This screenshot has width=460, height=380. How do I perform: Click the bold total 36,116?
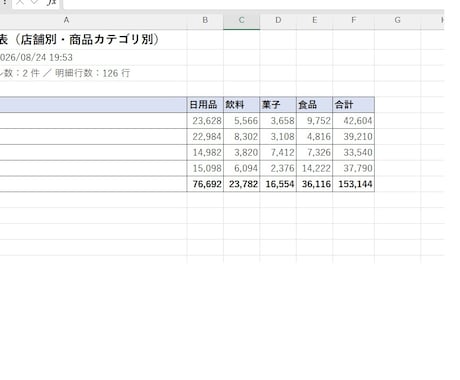pos(314,184)
